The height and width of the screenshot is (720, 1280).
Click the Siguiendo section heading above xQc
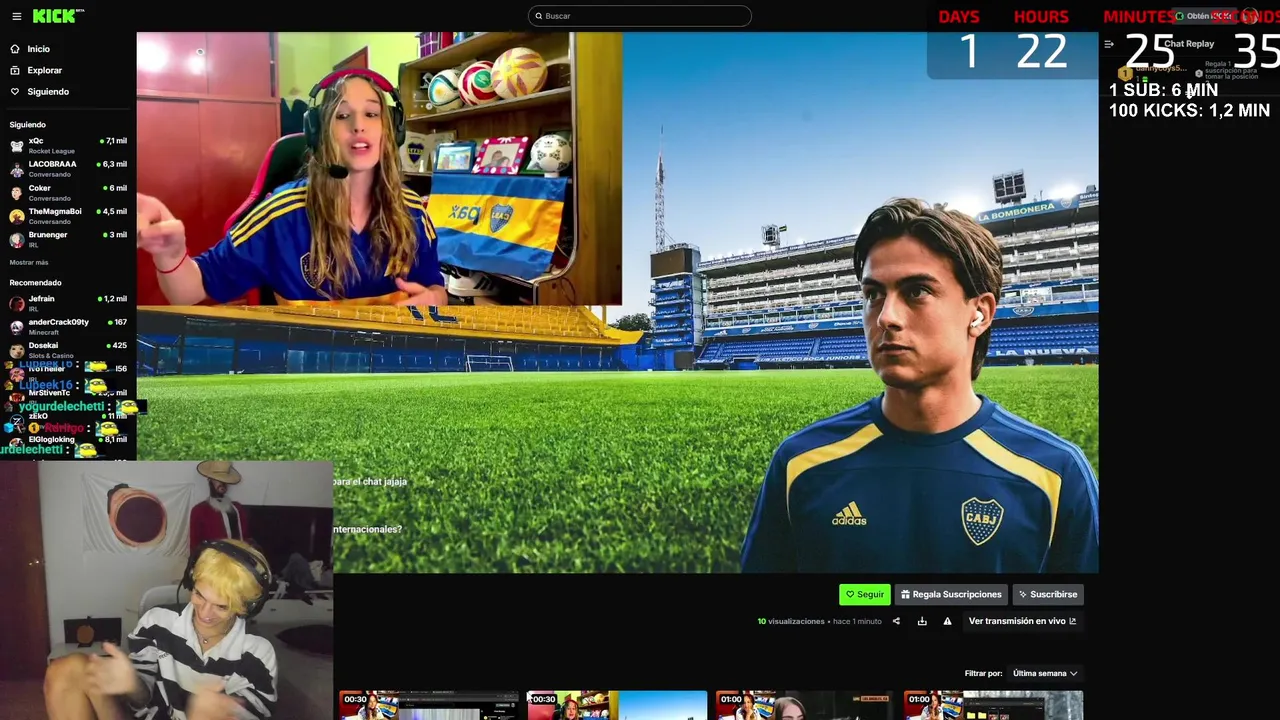coord(28,125)
